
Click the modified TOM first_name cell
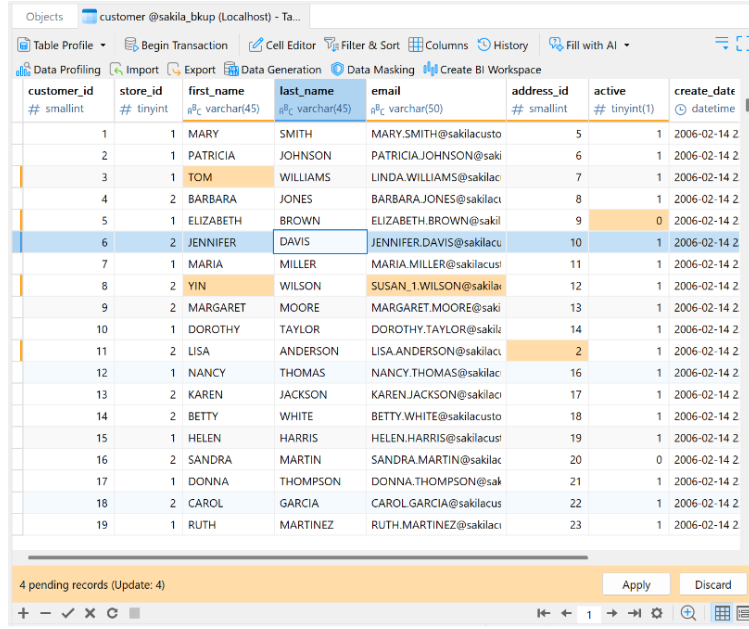pyautogui.click(x=228, y=177)
